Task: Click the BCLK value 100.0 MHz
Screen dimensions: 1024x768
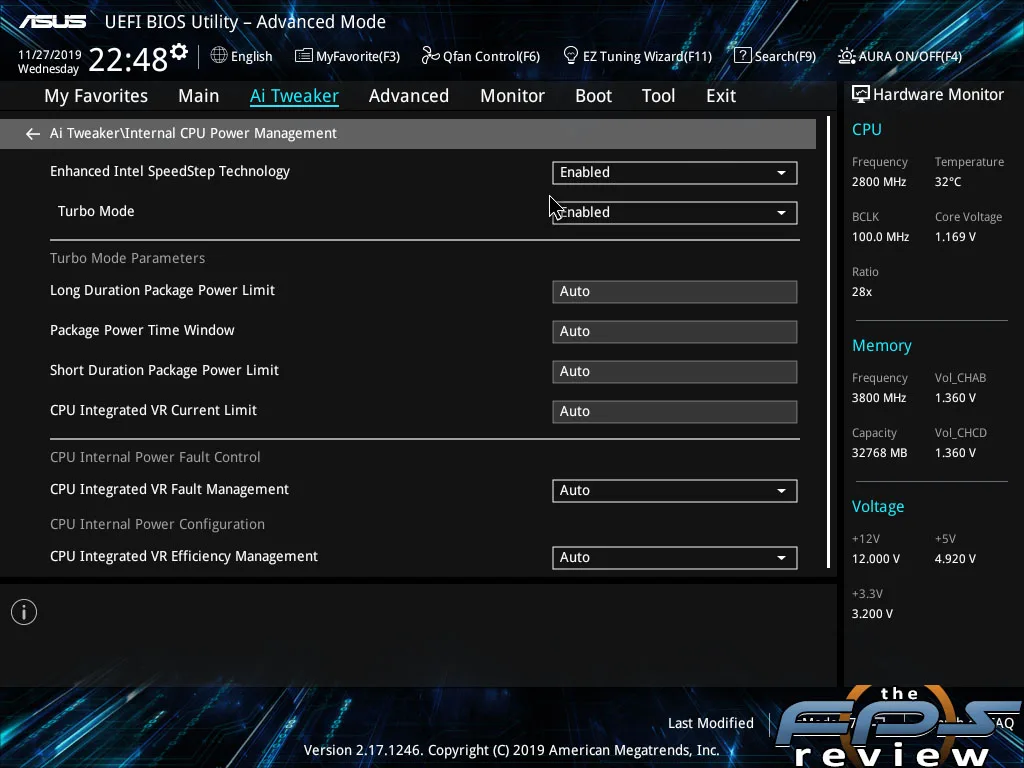Action: pos(880,236)
